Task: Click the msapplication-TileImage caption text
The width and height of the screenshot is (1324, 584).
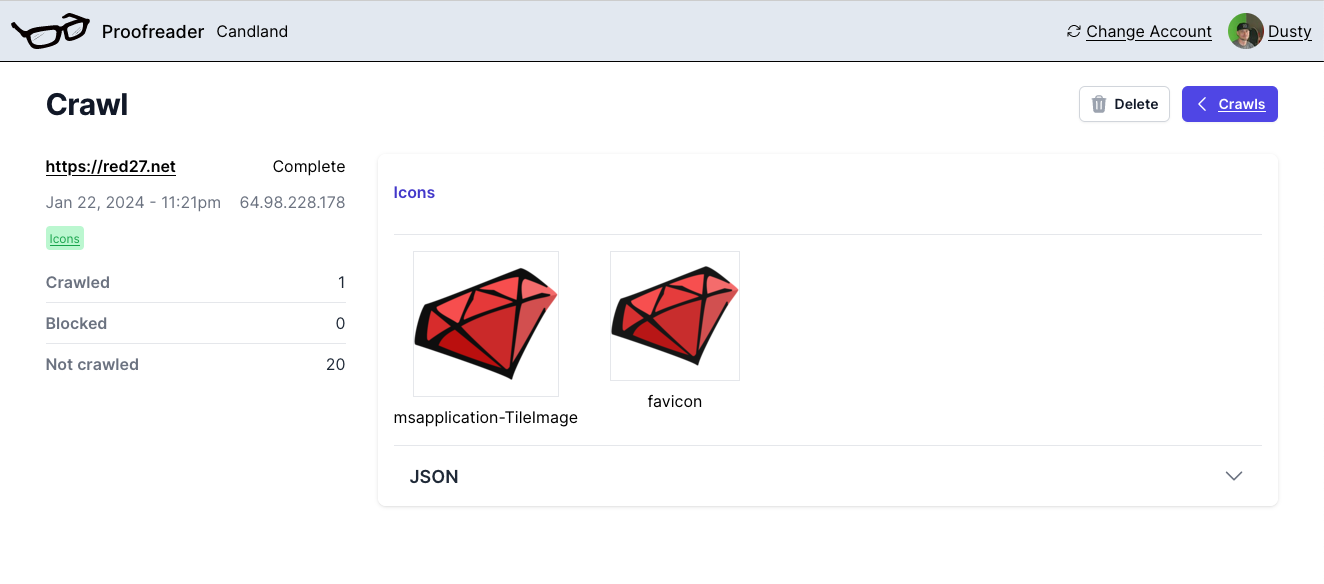Action: (486, 418)
